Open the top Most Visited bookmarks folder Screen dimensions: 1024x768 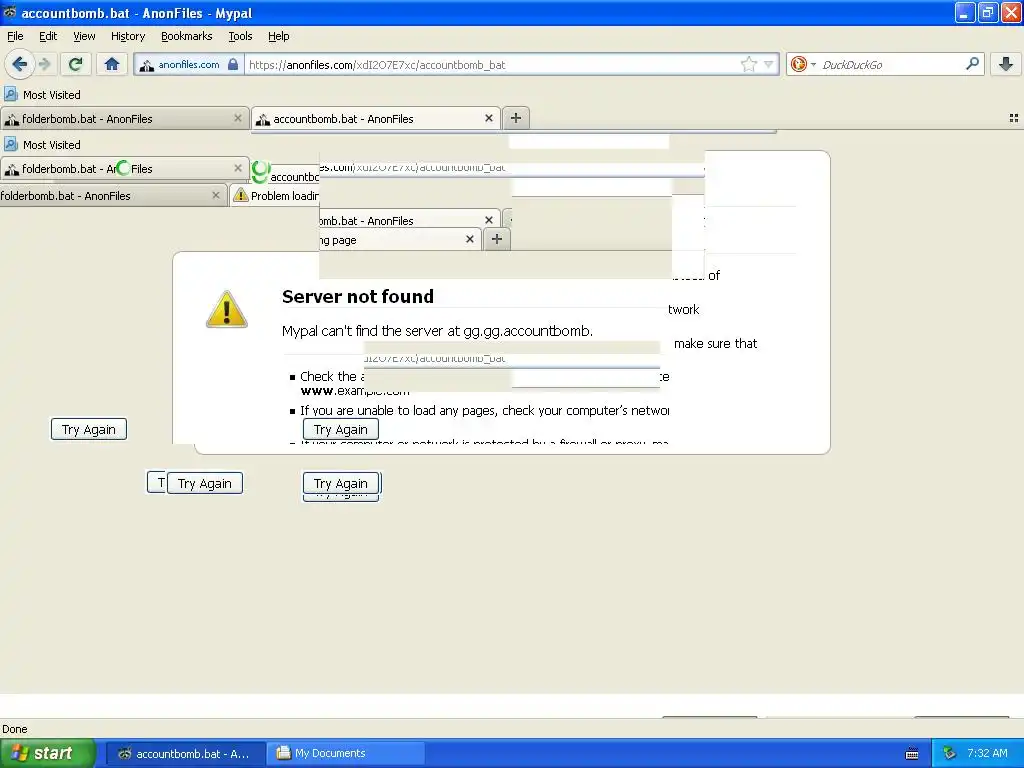pos(42,95)
